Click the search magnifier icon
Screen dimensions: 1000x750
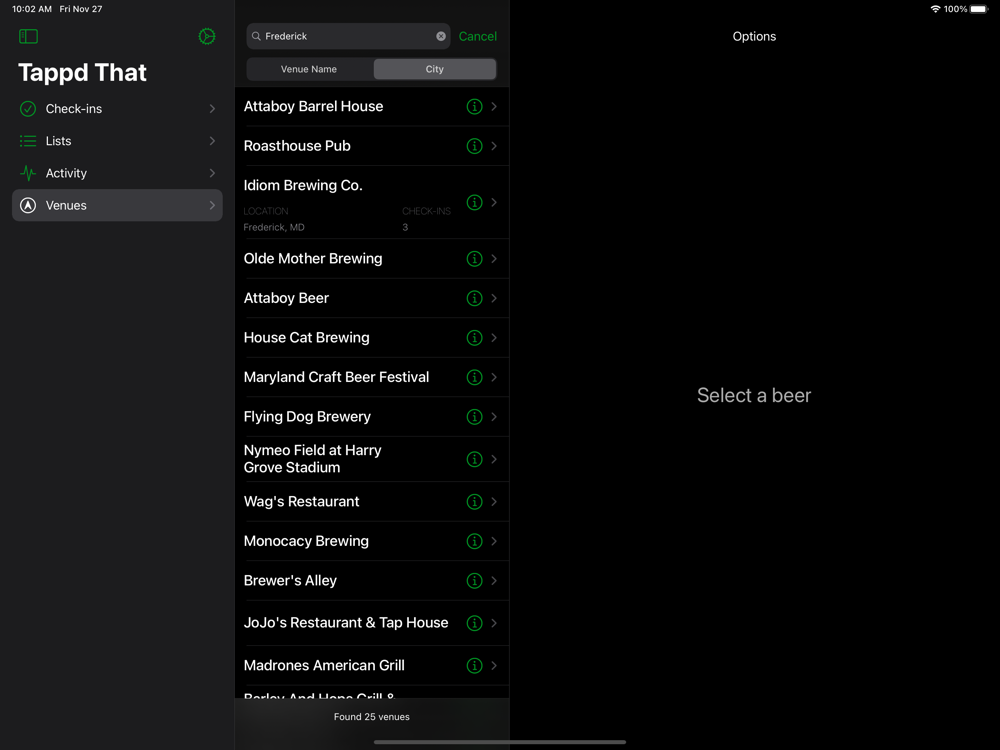click(x=256, y=36)
